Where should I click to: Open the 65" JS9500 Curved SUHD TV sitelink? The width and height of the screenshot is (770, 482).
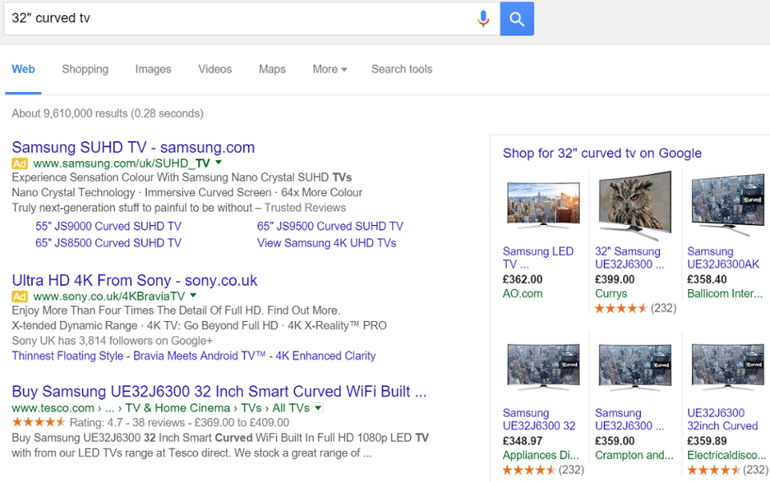tap(330, 227)
